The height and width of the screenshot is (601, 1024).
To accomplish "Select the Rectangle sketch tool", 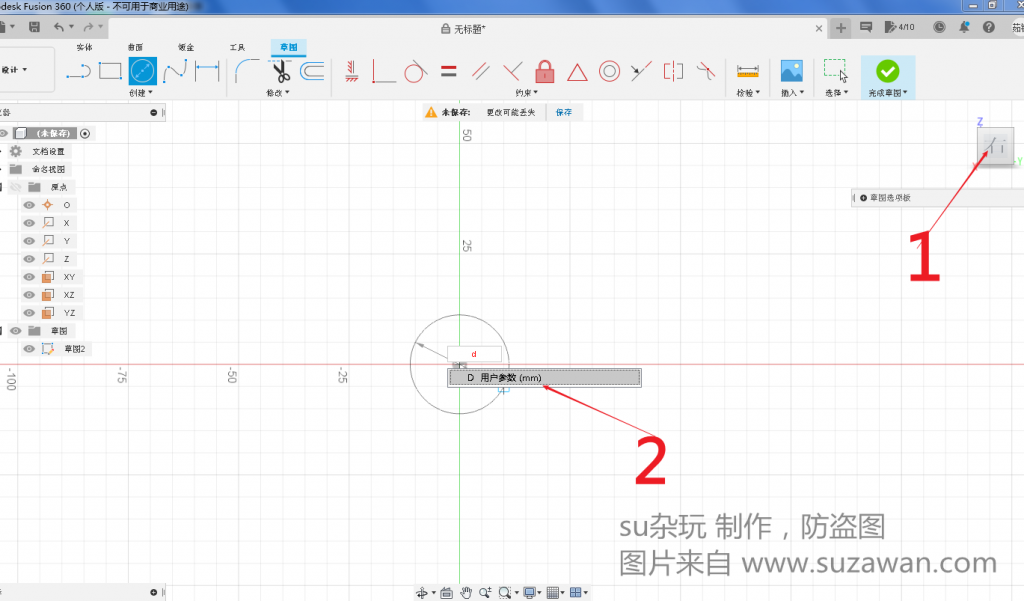I will point(110,71).
